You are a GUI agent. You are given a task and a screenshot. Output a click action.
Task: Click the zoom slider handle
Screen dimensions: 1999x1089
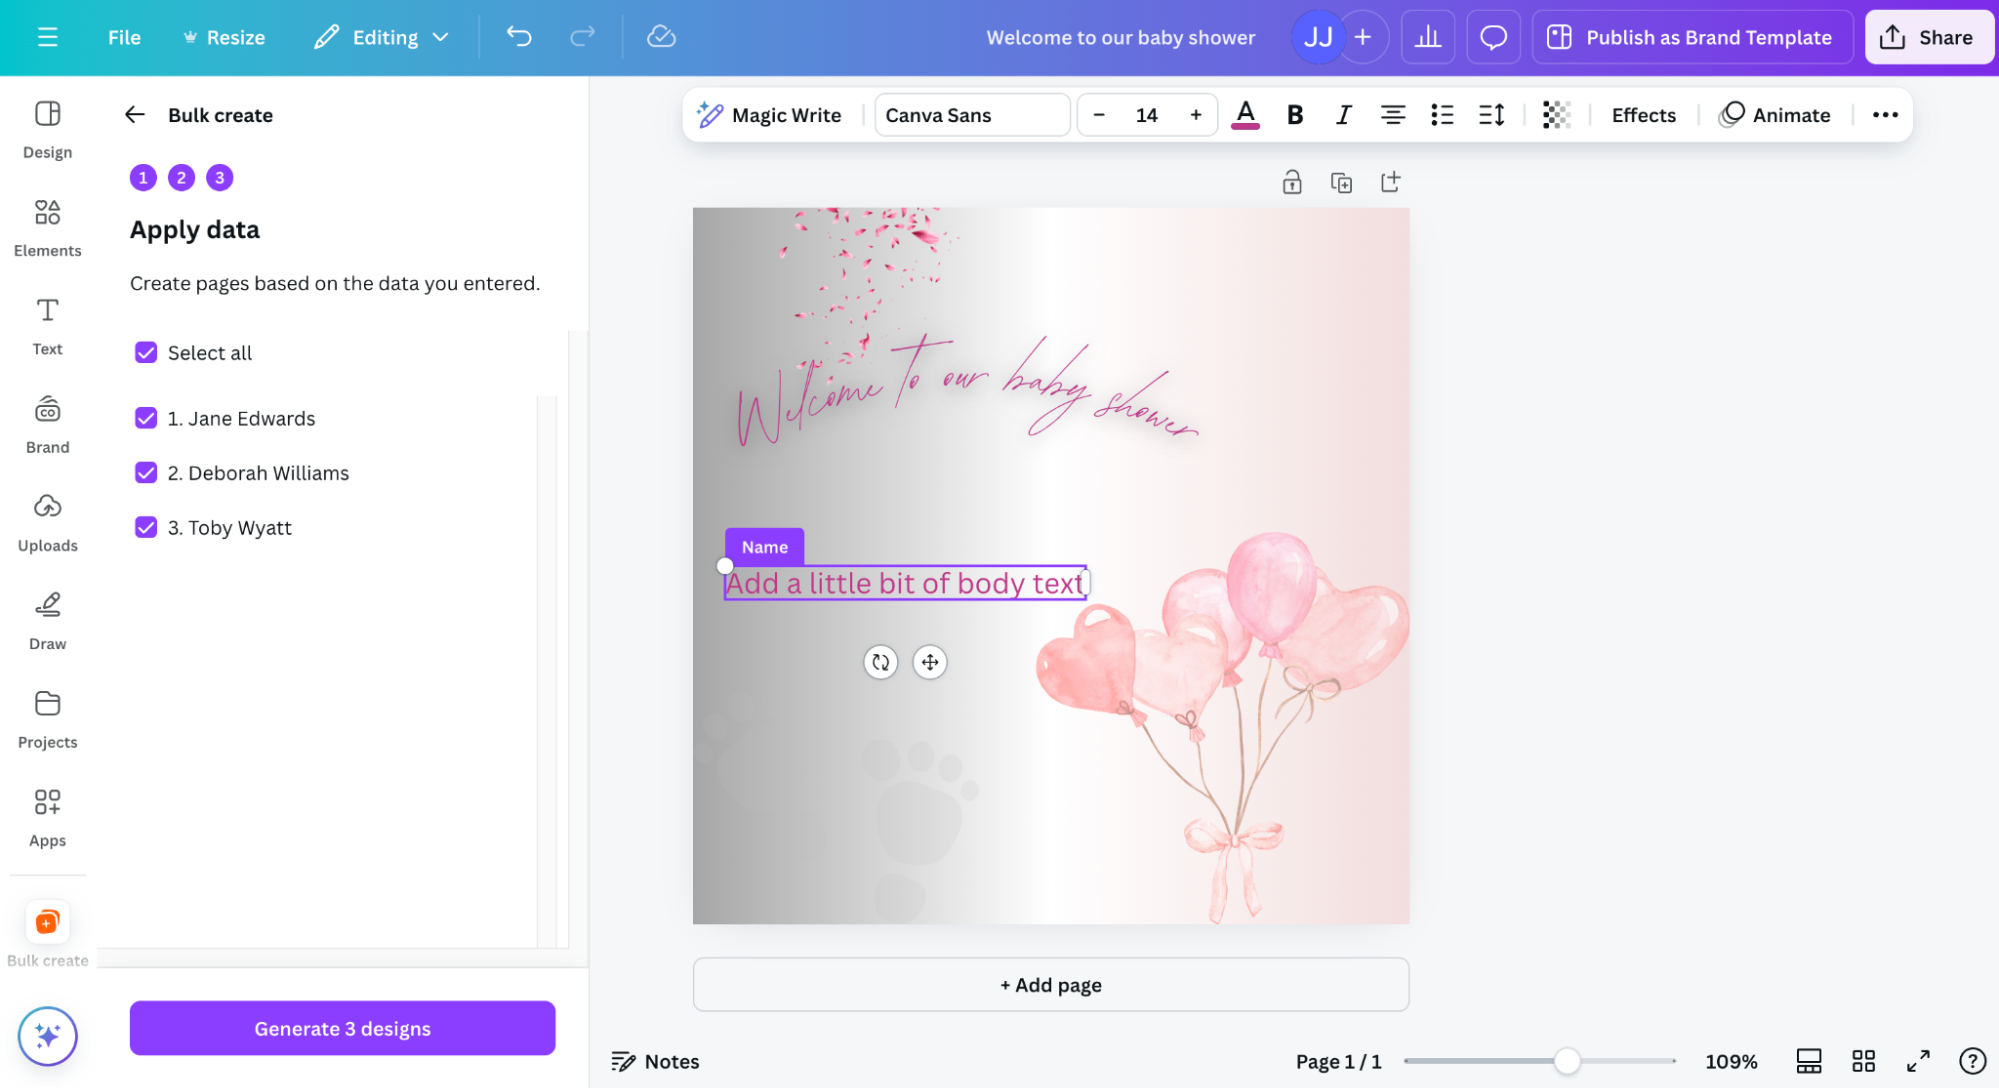point(1566,1061)
